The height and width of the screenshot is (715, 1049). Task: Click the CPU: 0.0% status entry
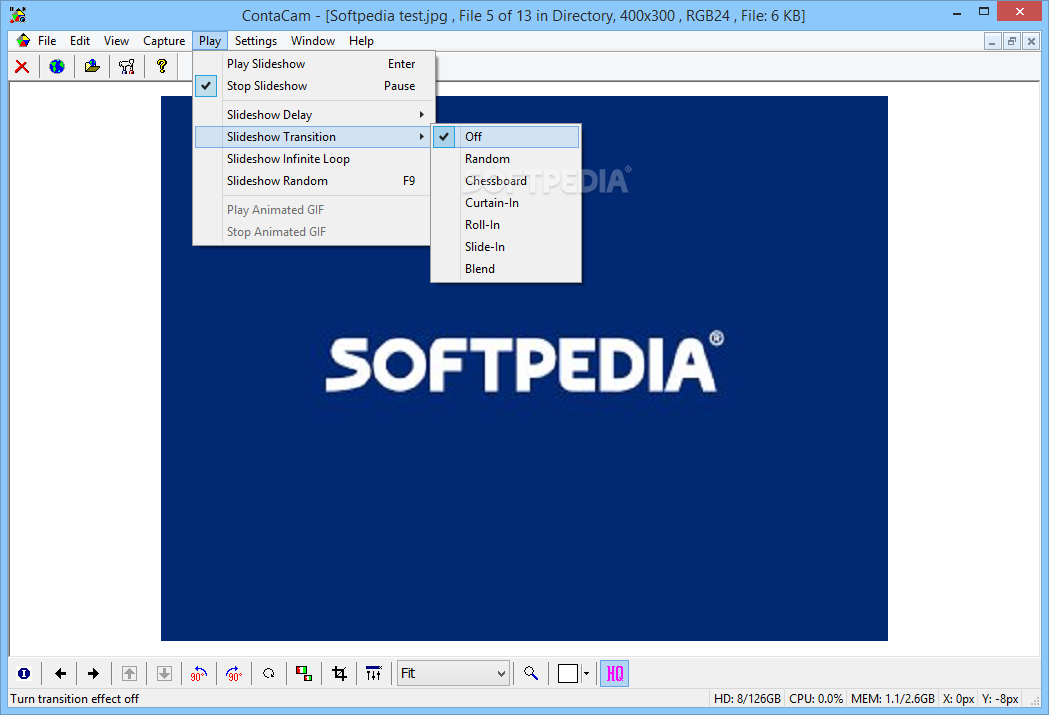click(x=816, y=699)
